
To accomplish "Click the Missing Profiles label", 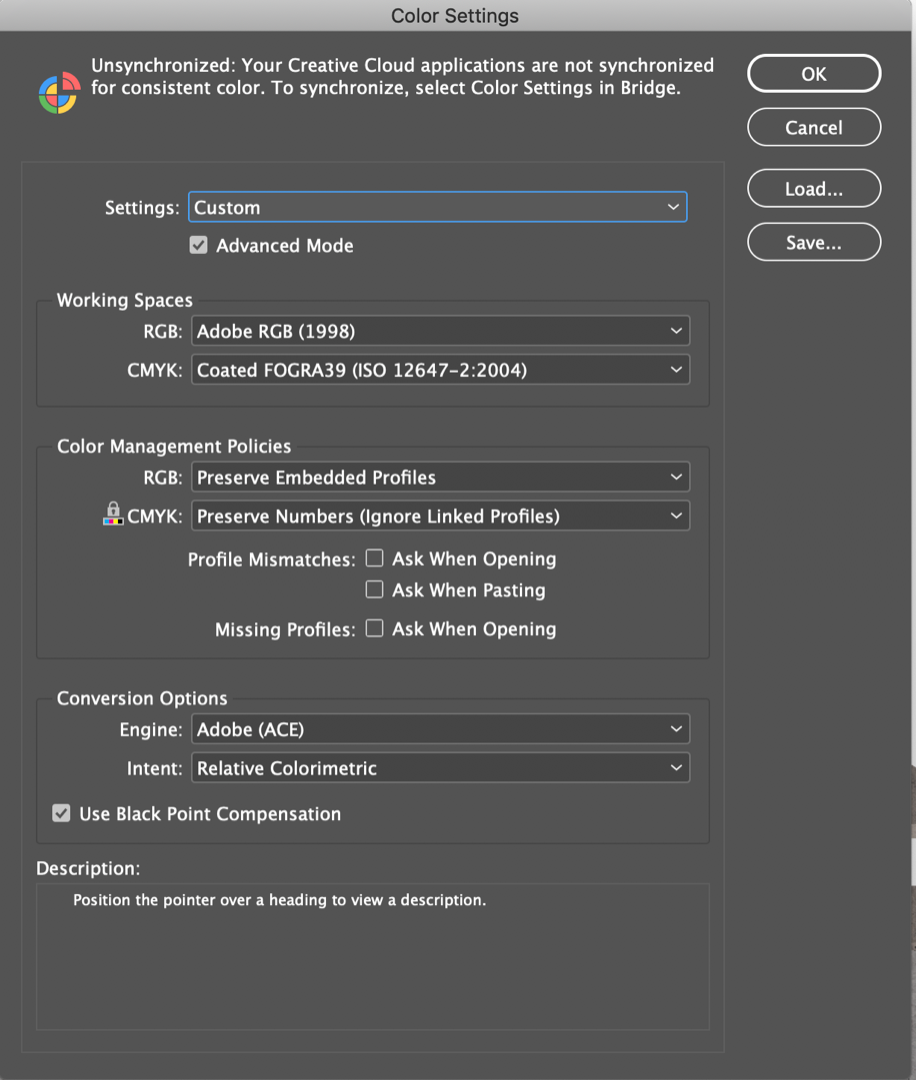I will pyautogui.click(x=285, y=630).
